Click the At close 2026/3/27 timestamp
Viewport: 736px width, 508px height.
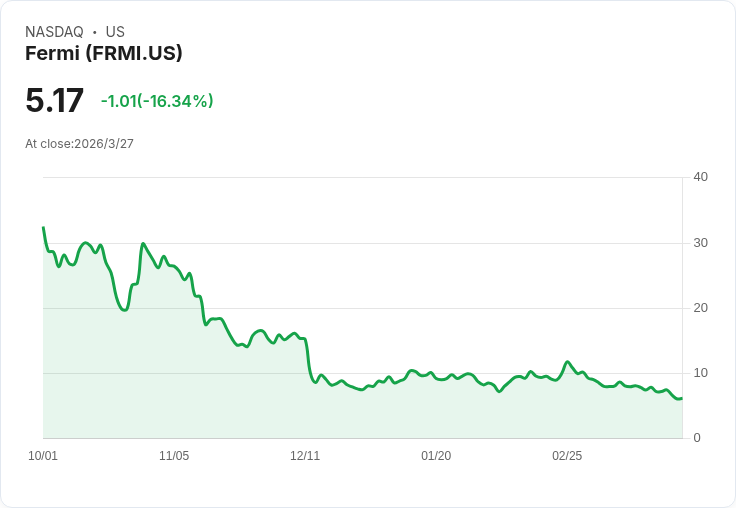click(79, 144)
